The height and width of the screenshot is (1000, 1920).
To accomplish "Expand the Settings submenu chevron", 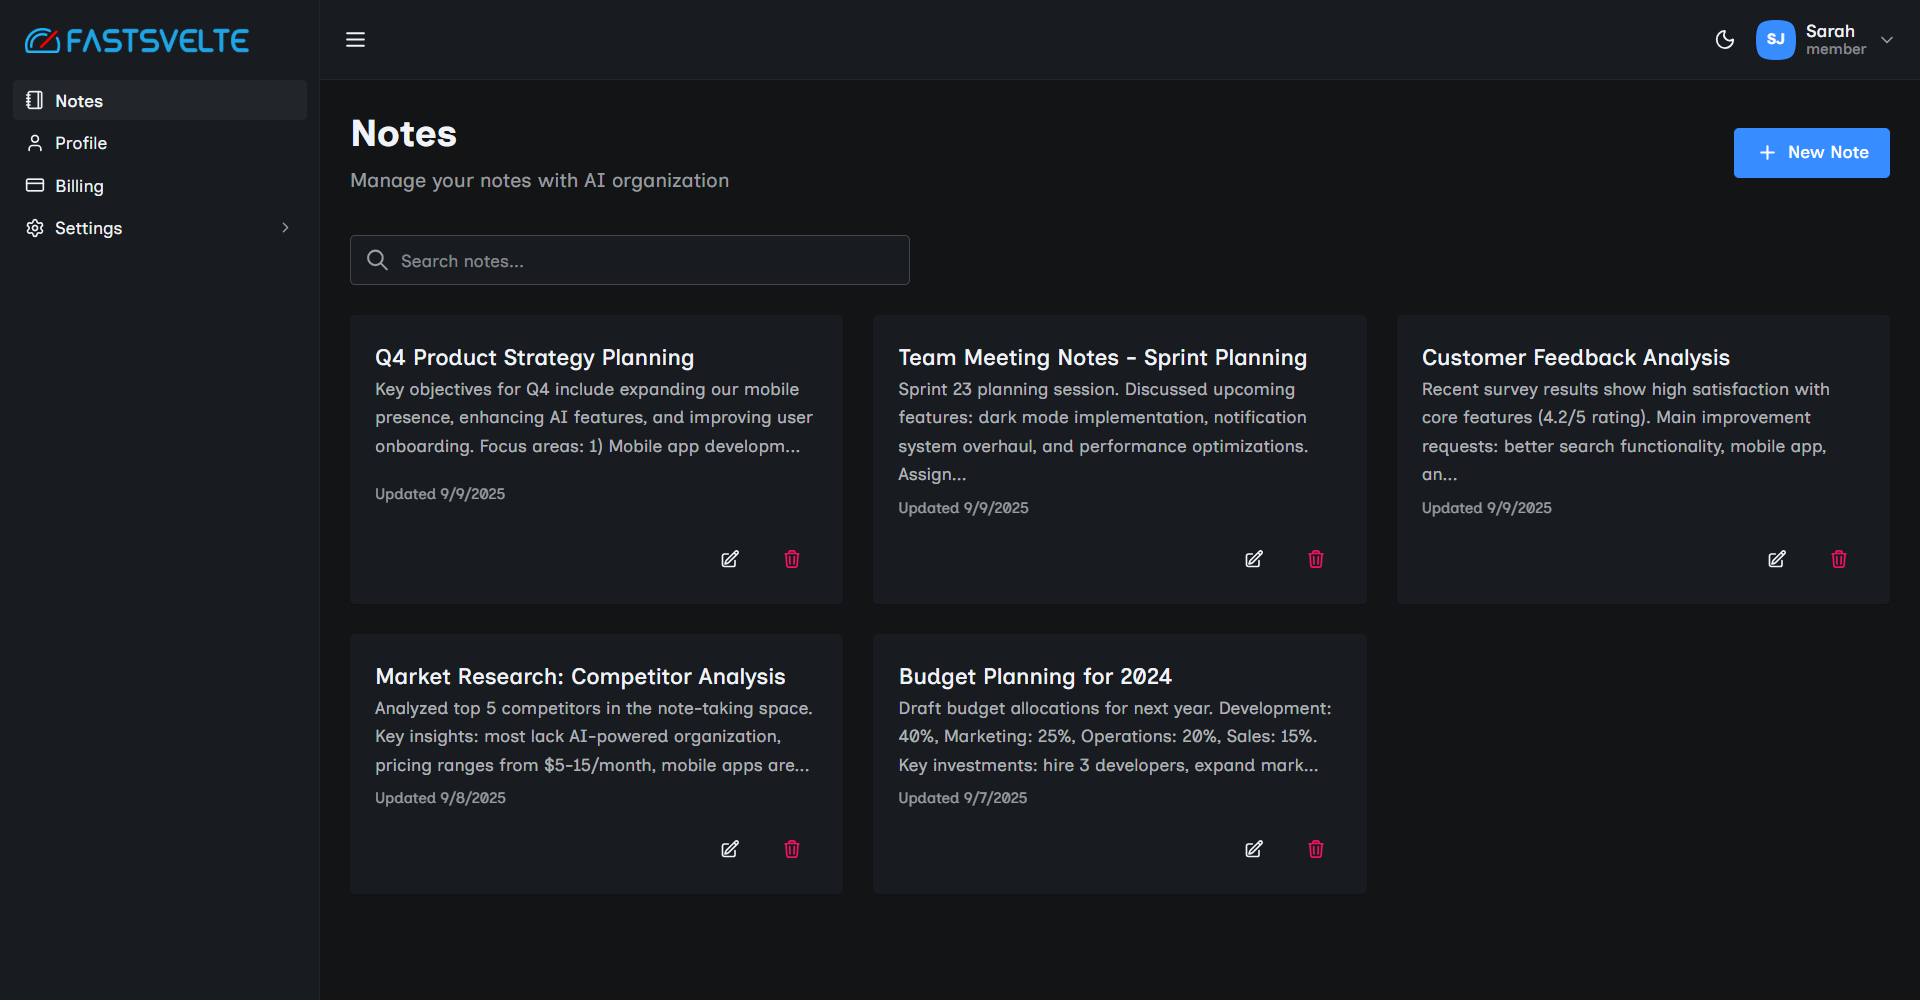I will pyautogui.click(x=285, y=228).
